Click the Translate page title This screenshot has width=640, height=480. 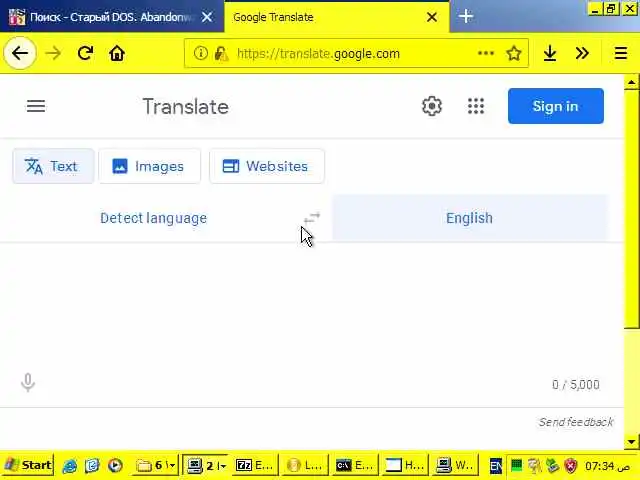tap(185, 107)
